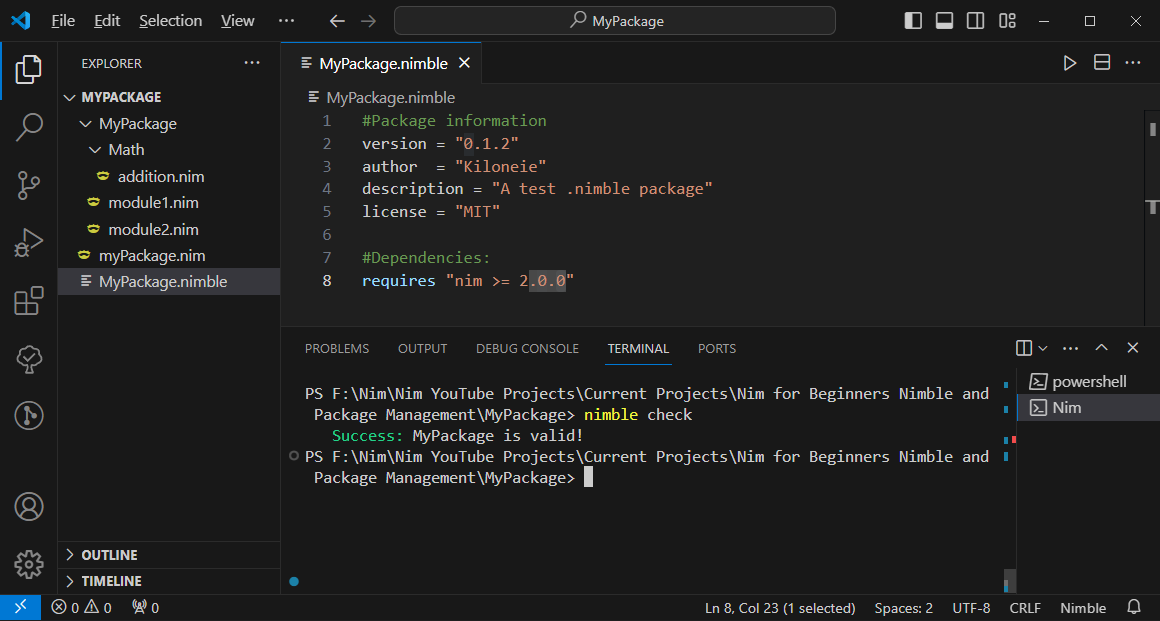The height and width of the screenshot is (621, 1160).
Task: Expand the TIMELINE section
Action: coord(169,581)
